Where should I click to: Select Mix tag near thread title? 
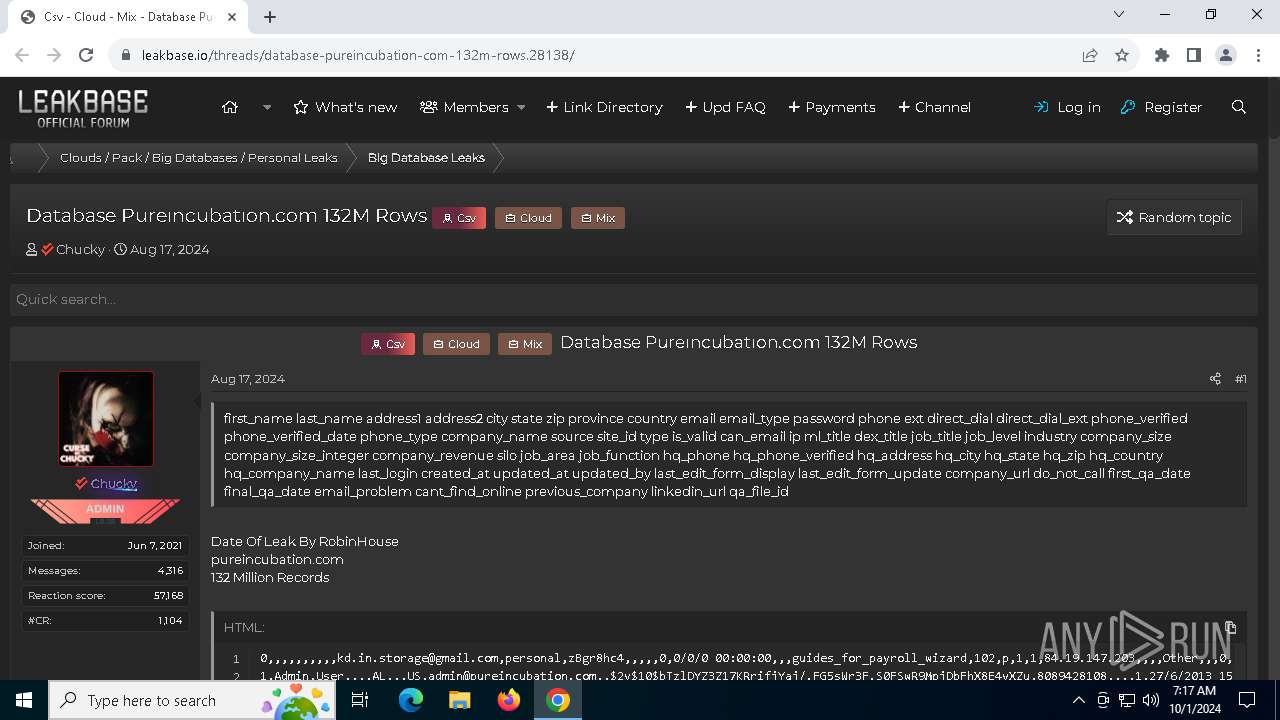tap(598, 218)
